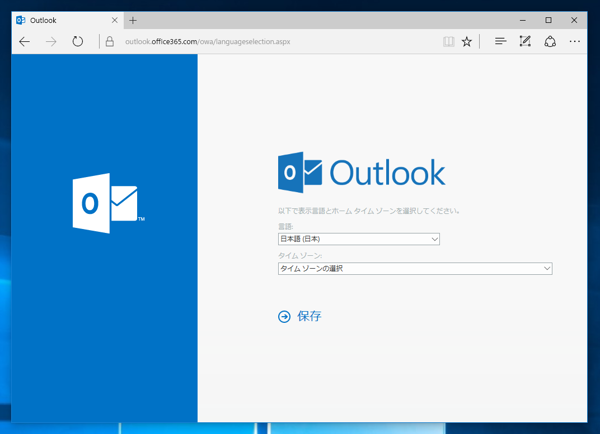Click the Outlook favicon in the tab

click(x=21, y=20)
